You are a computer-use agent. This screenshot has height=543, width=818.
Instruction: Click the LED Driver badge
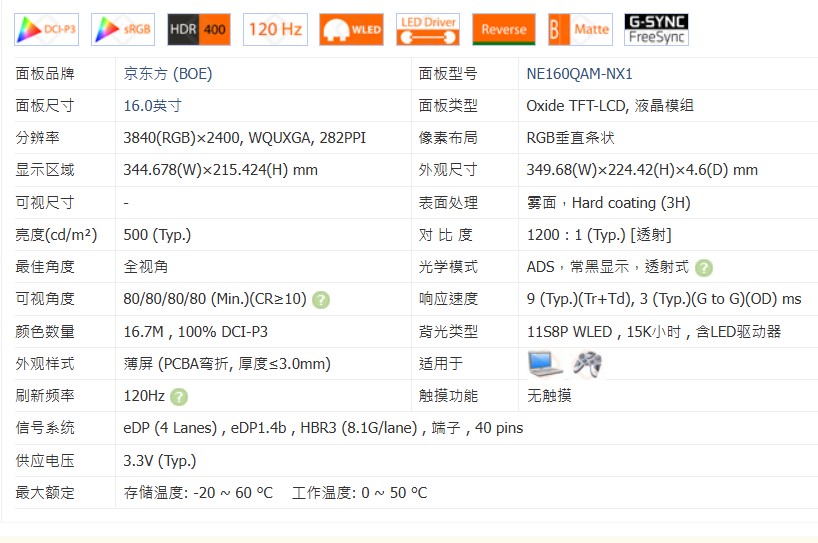point(427,29)
